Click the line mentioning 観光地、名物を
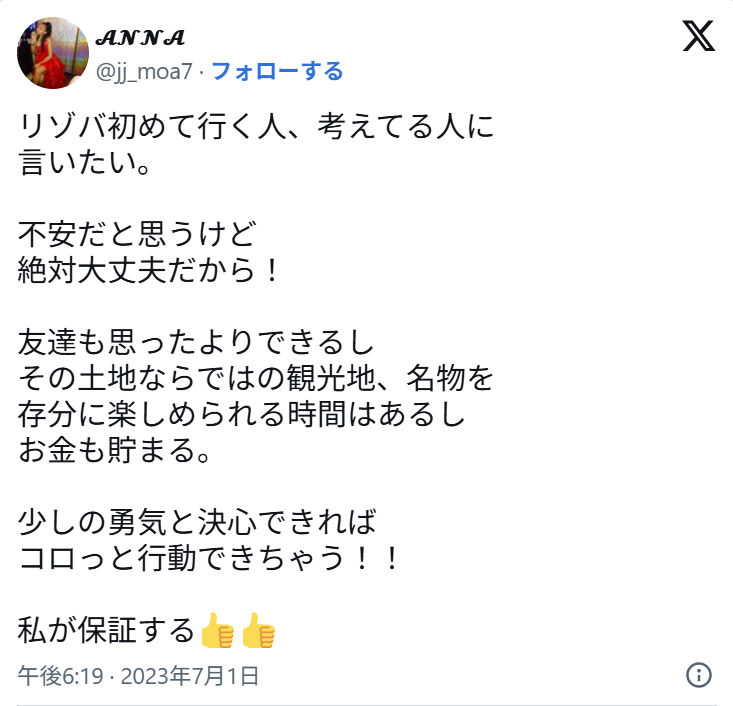 tap(256, 380)
